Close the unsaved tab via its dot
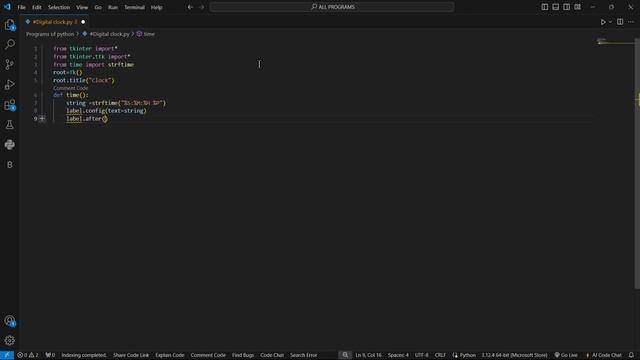Viewport: 640px width, 360px height. click(x=83, y=22)
